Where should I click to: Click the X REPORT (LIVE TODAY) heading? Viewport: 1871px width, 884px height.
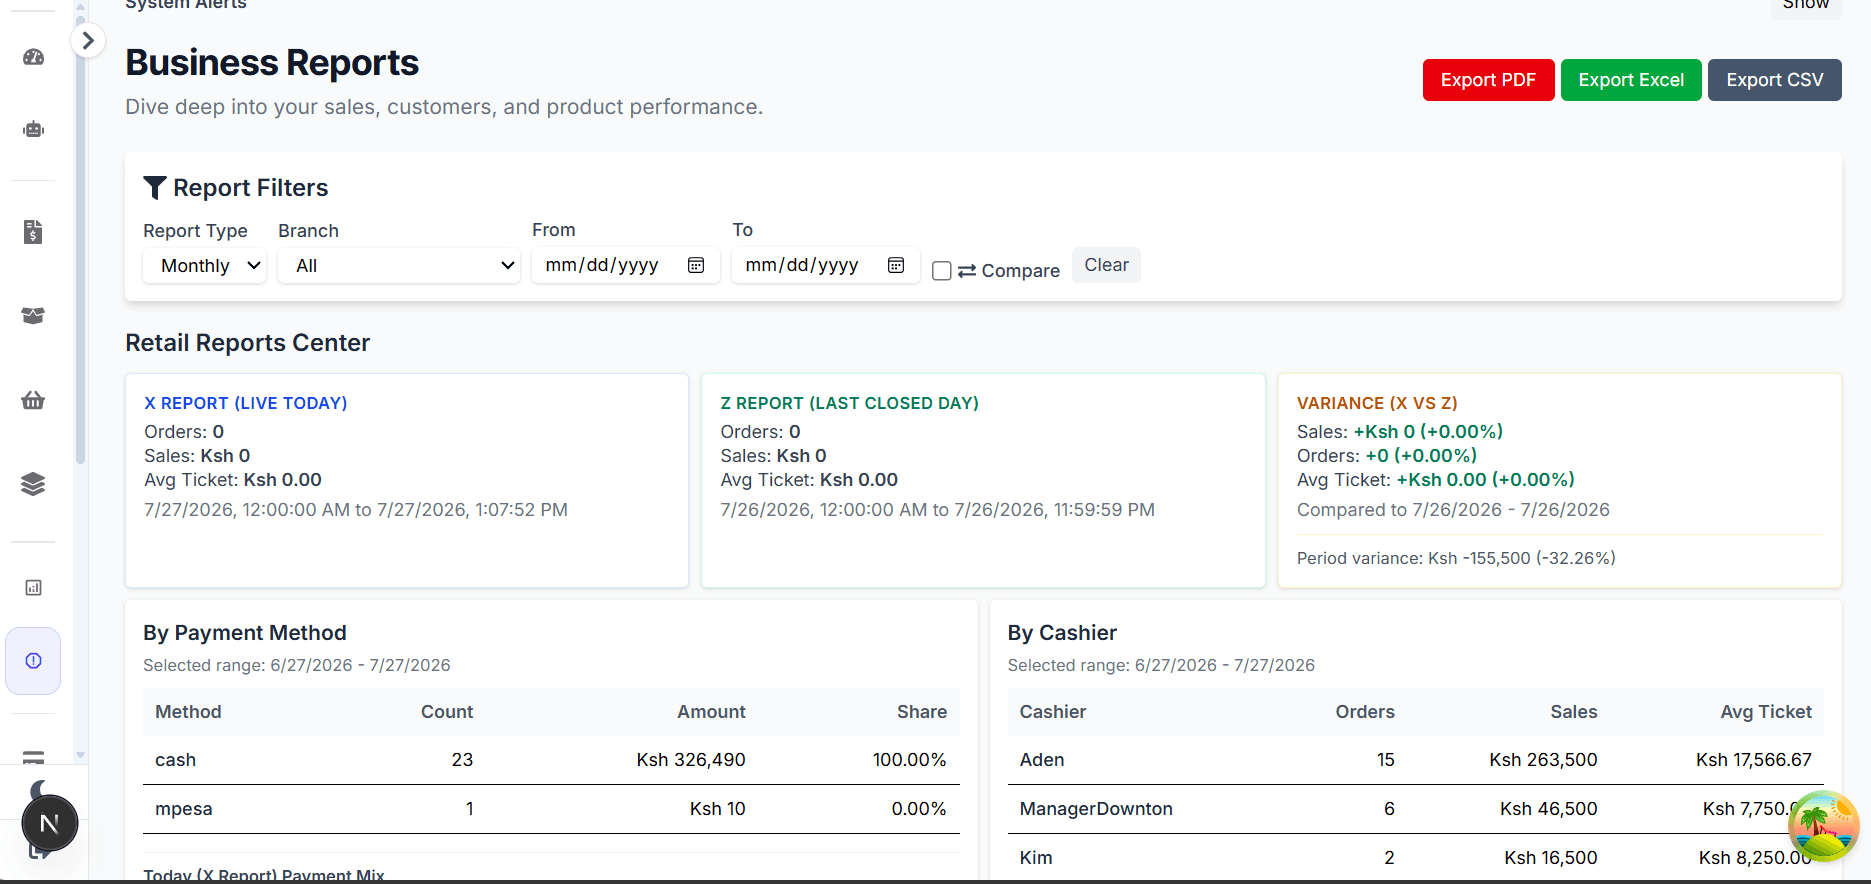(246, 403)
